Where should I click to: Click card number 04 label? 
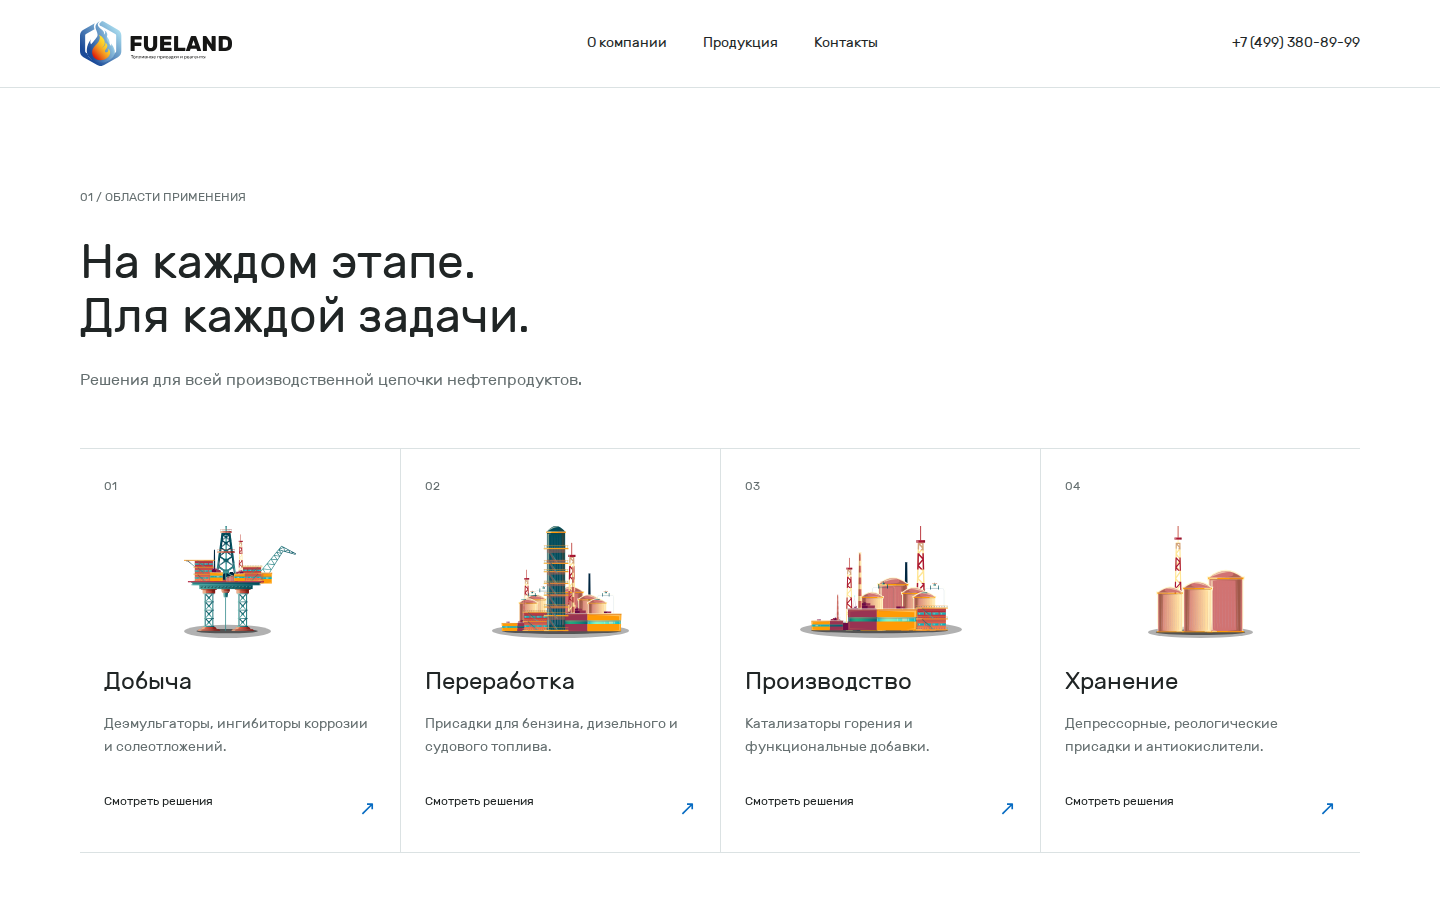[x=1072, y=486]
